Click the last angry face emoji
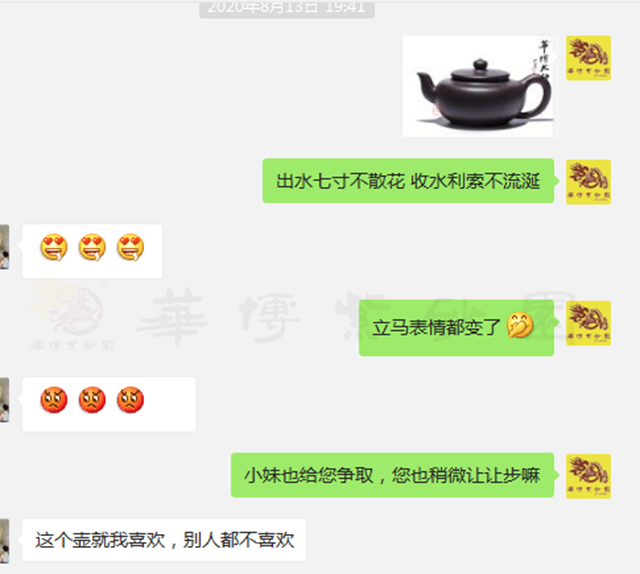 130,400
